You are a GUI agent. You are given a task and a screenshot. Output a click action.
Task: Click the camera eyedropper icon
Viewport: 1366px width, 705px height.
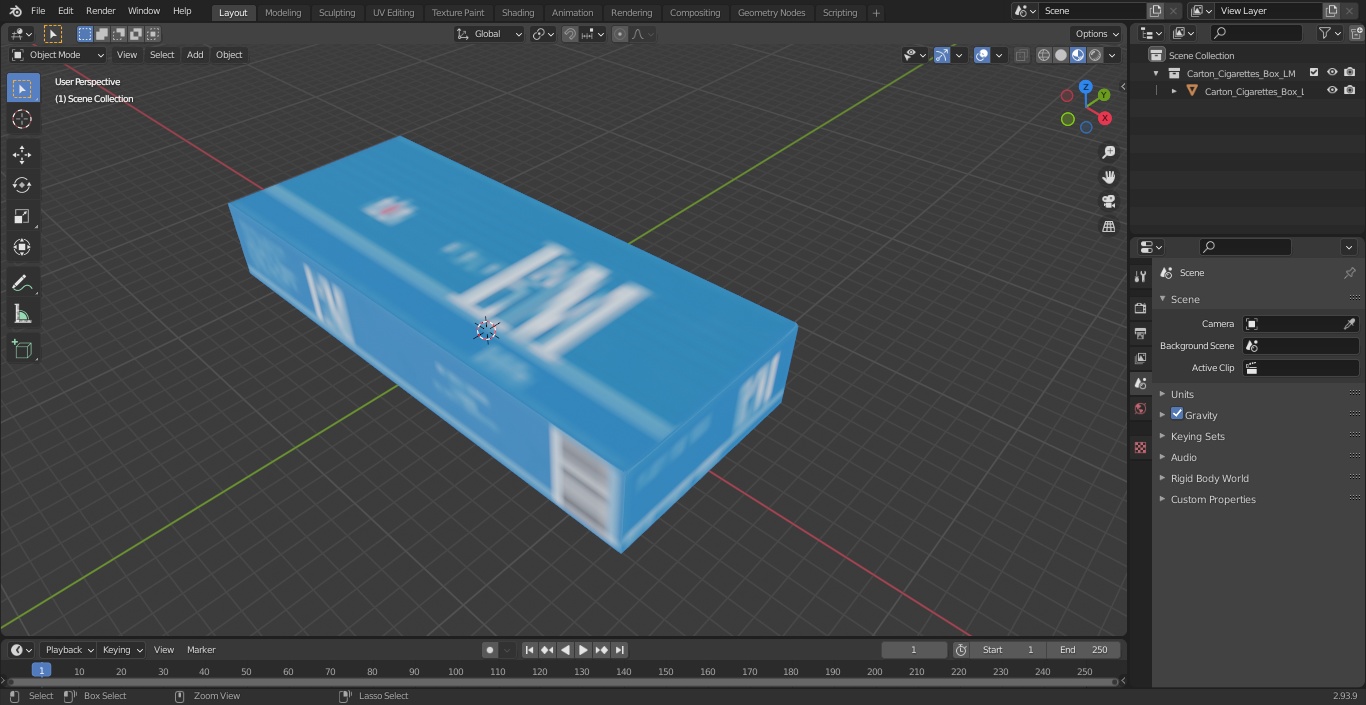pyautogui.click(x=1349, y=324)
